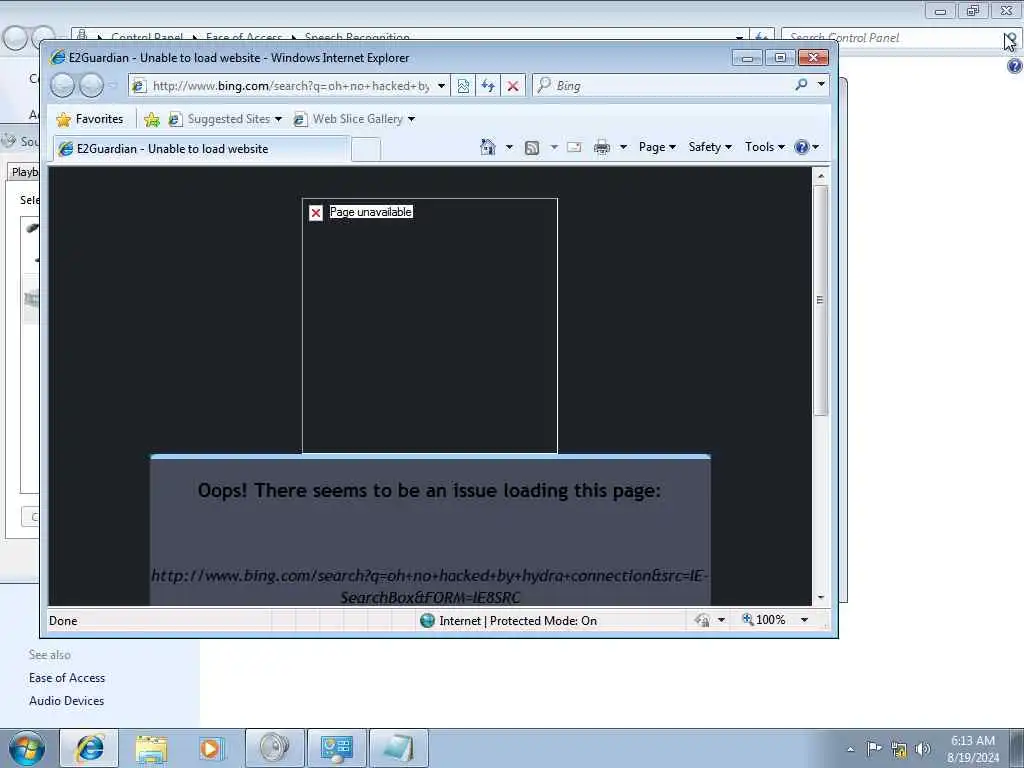The width and height of the screenshot is (1024, 768).
Task: Click the red Stop loading icon
Action: point(513,86)
